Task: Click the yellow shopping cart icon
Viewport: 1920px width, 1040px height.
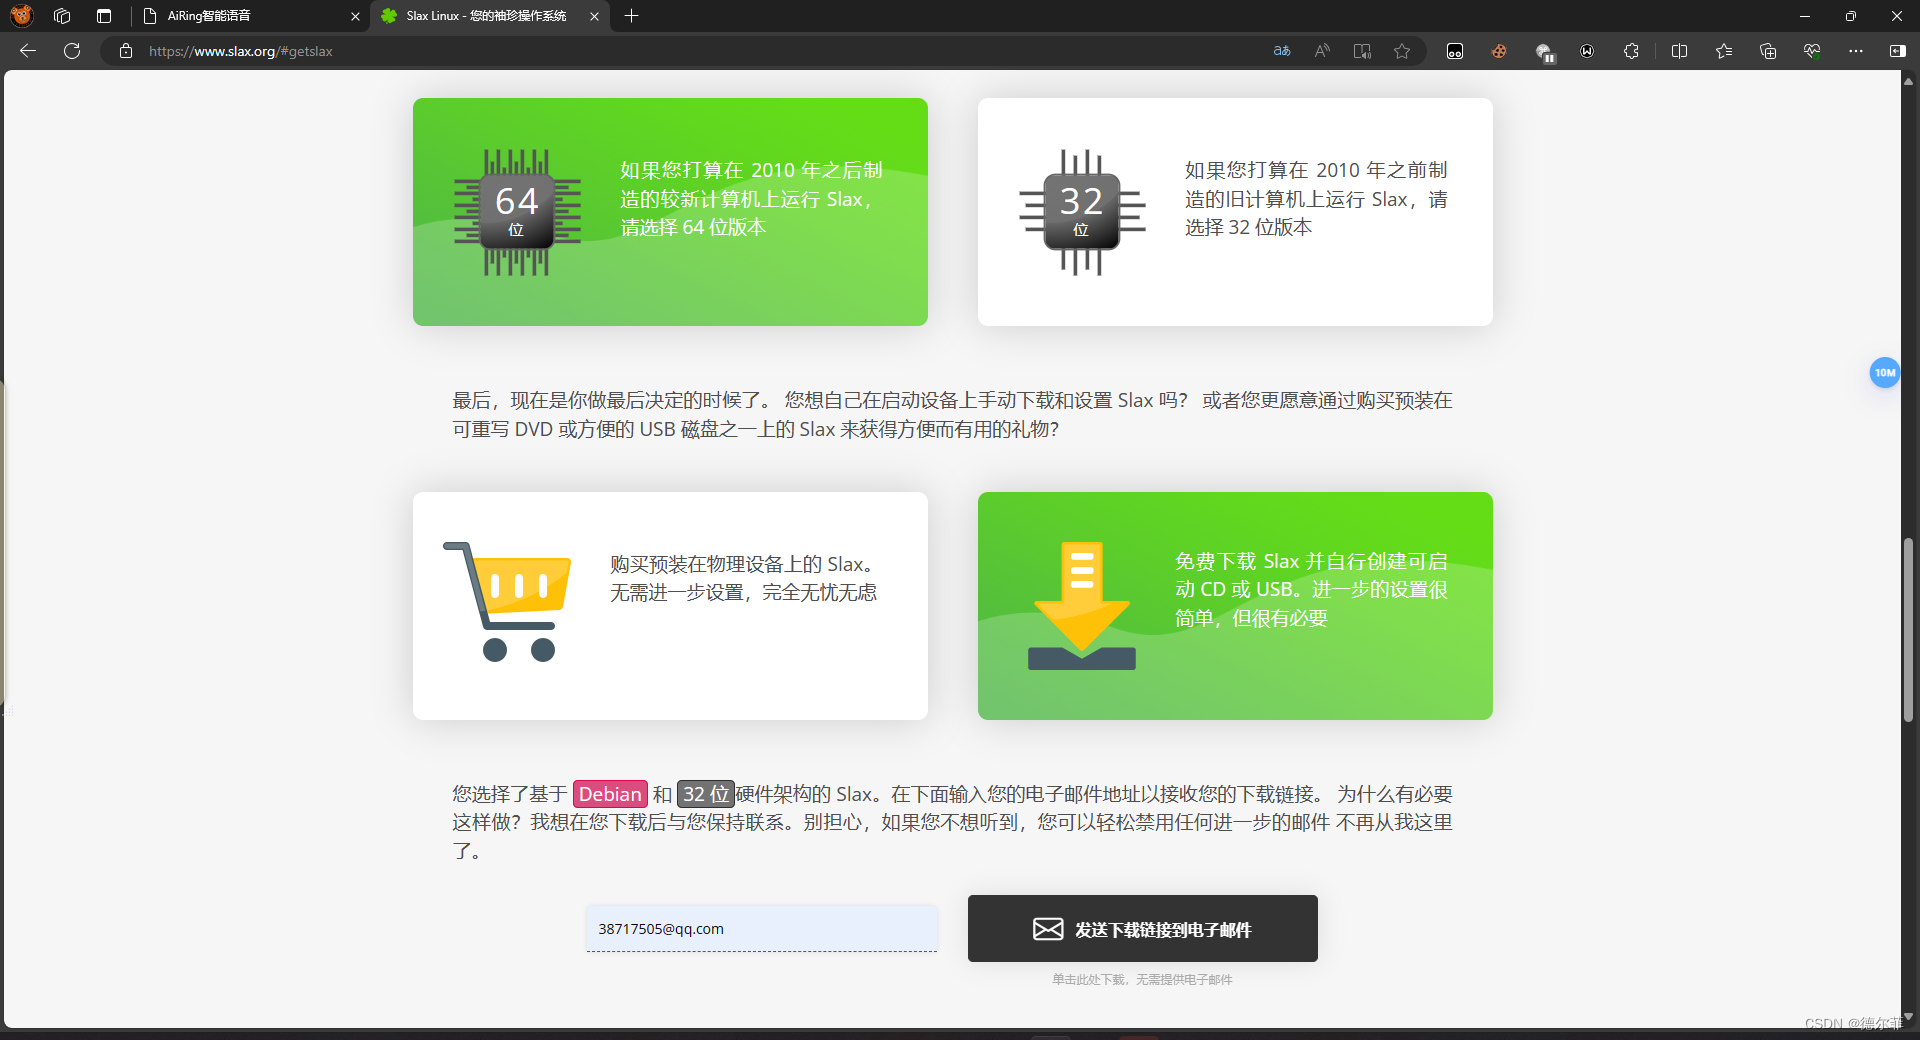Action: [507, 601]
